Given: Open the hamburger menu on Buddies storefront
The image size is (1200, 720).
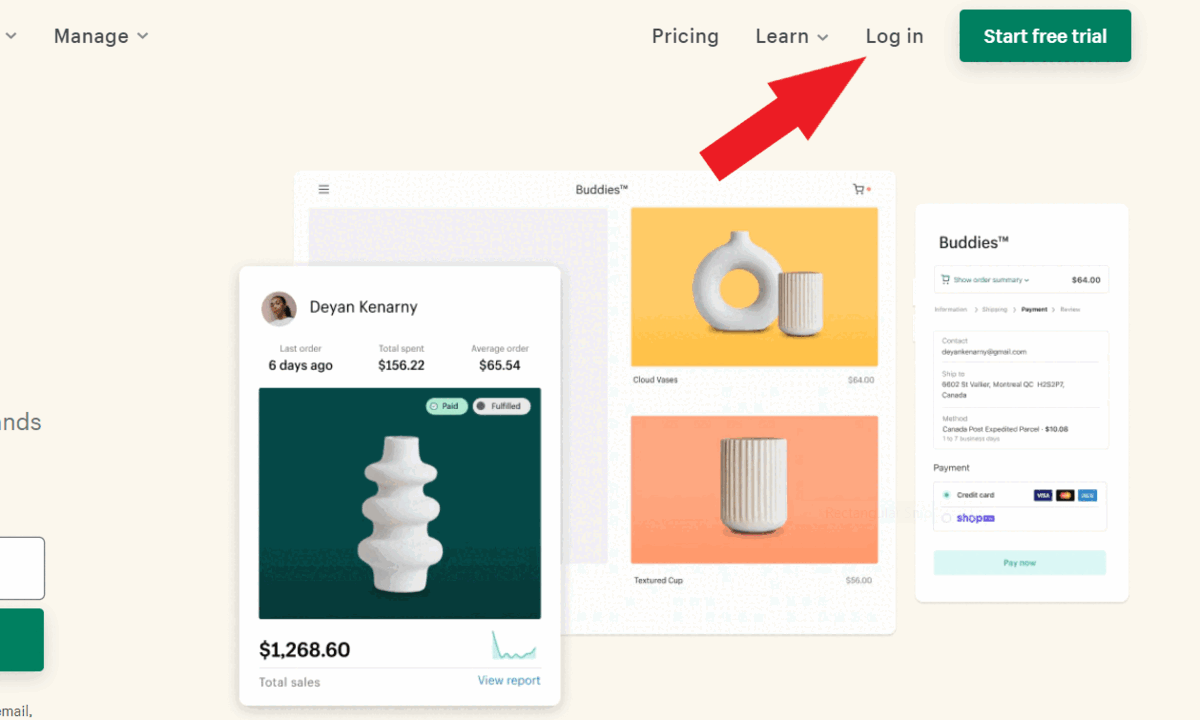Looking at the screenshot, I should [323, 188].
